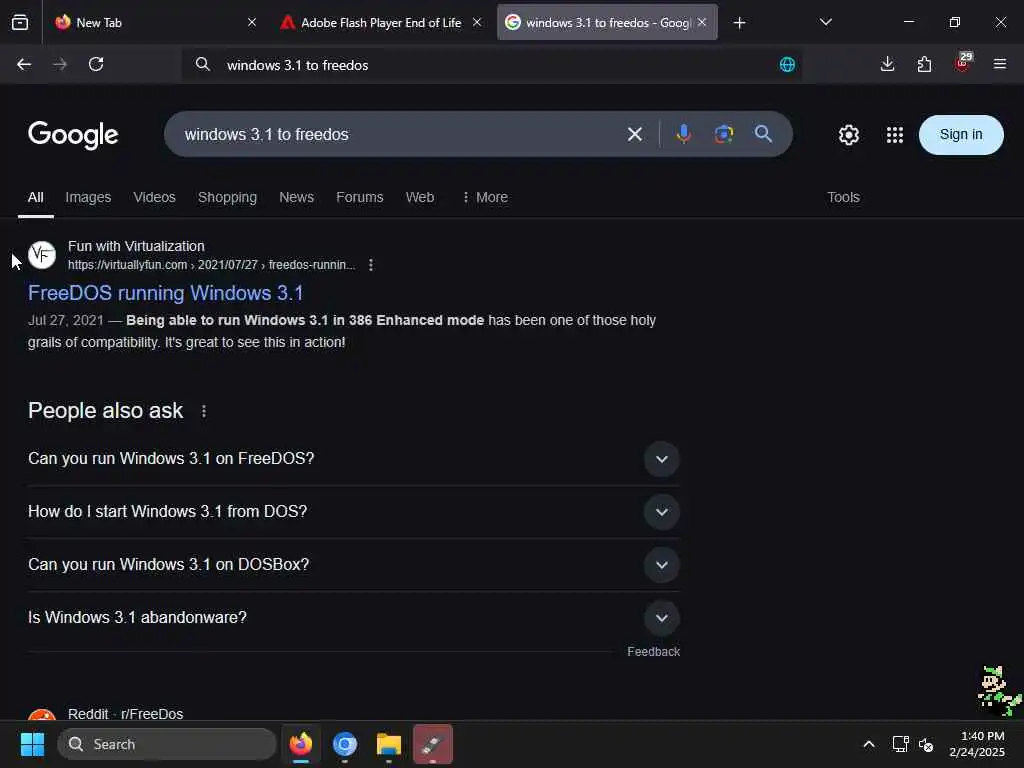1024x768 pixels.
Task: Open search Tools options
Action: pos(843,197)
